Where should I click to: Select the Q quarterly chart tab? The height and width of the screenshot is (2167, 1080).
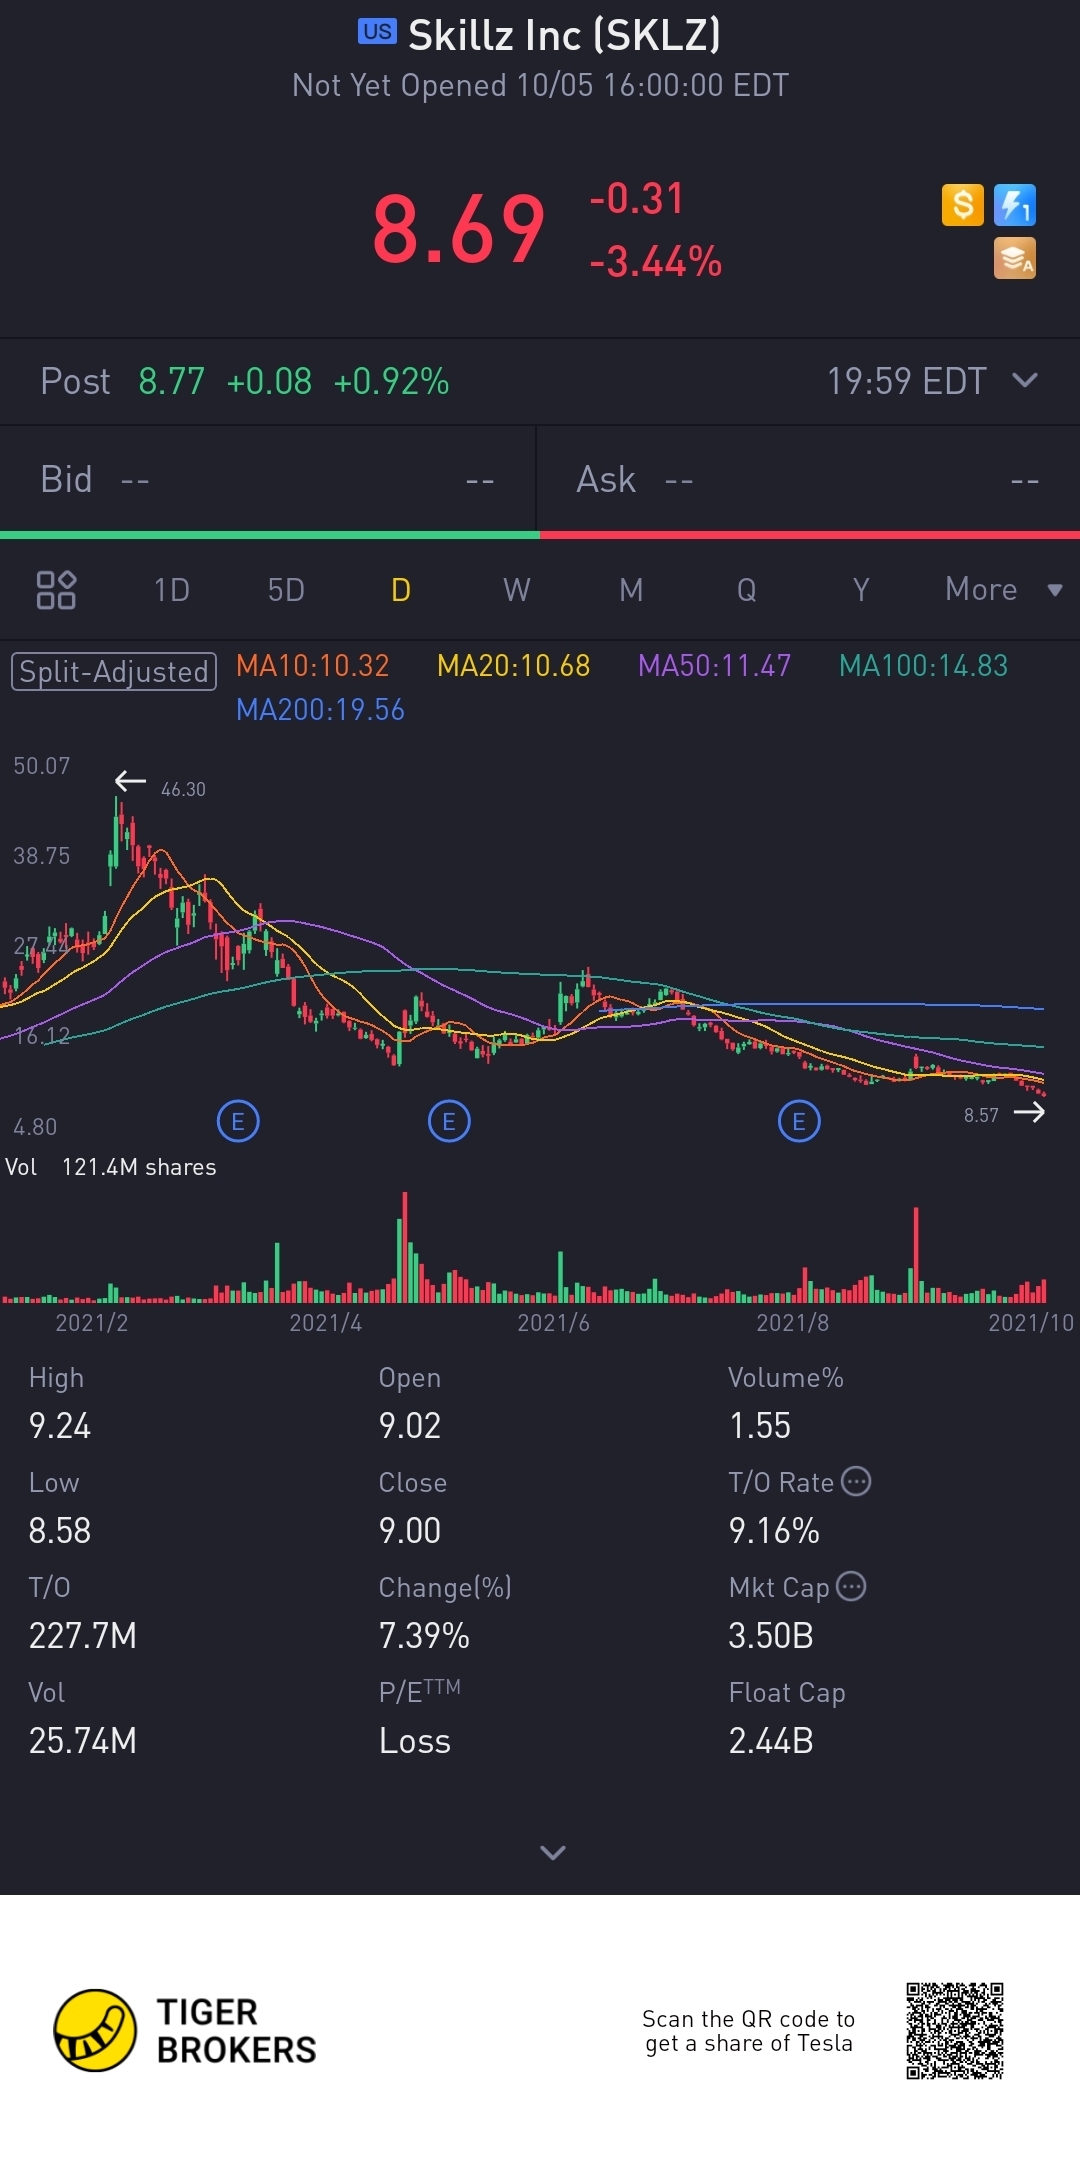(x=746, y=590)
